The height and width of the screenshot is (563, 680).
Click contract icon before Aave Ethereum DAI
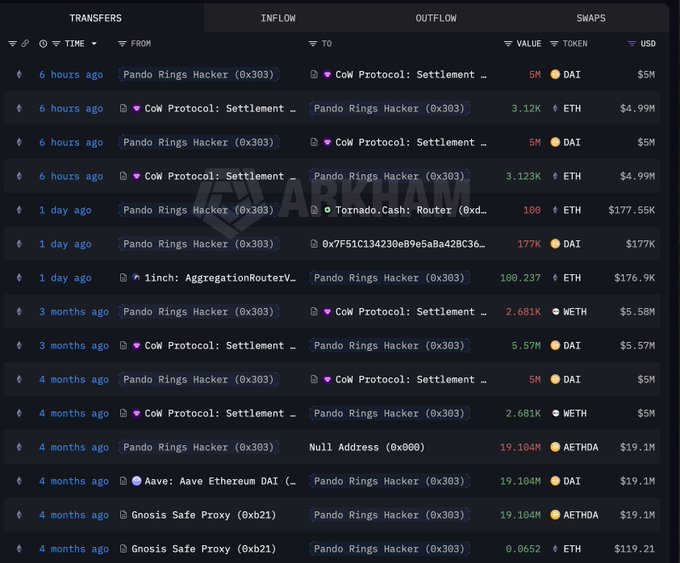click(x=123, y=481)
